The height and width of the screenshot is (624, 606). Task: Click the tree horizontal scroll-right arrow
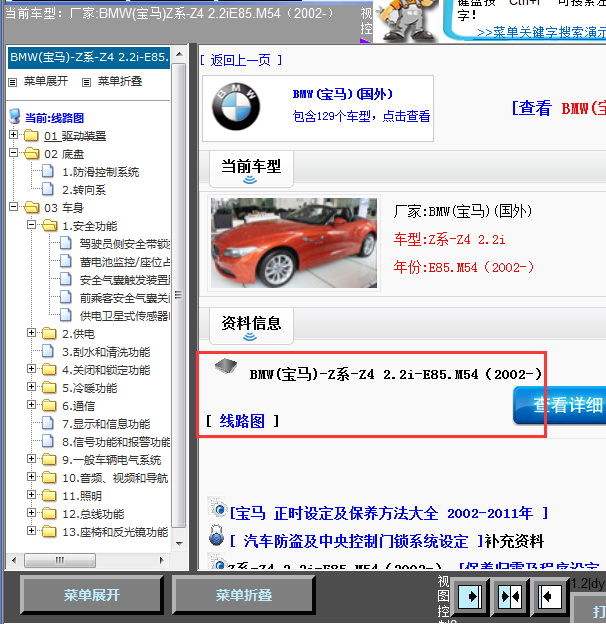[161, 560]
